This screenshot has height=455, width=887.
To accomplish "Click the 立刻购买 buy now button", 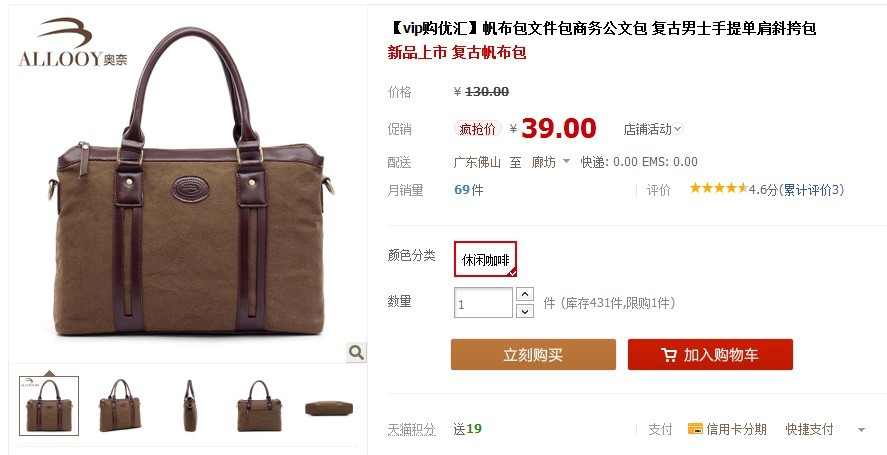I will point(533,355).
